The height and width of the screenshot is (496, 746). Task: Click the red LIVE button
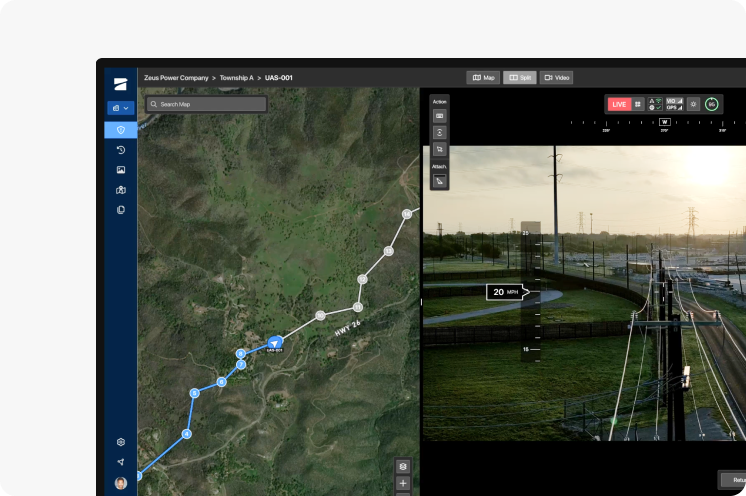click(619, 104)
